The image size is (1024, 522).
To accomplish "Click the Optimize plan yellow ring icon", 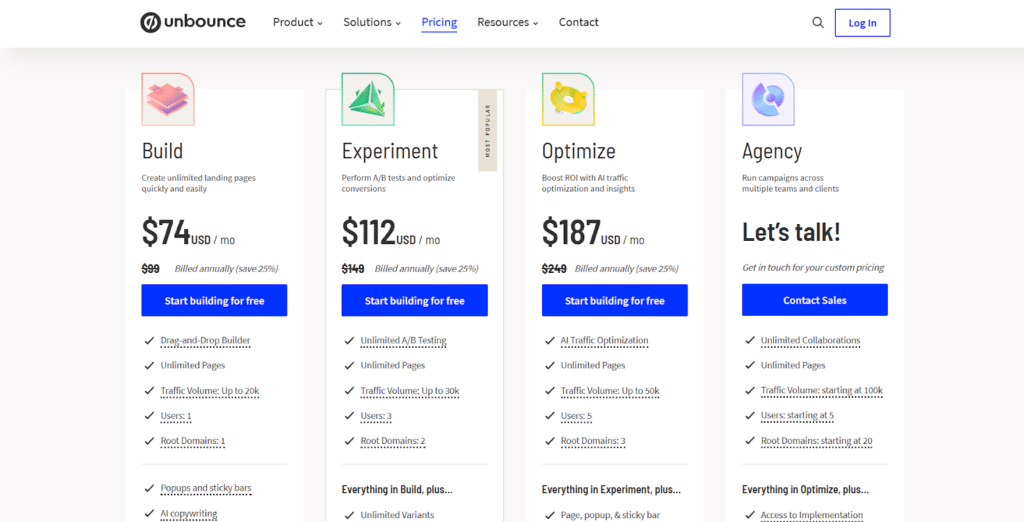I will [568, 99].
